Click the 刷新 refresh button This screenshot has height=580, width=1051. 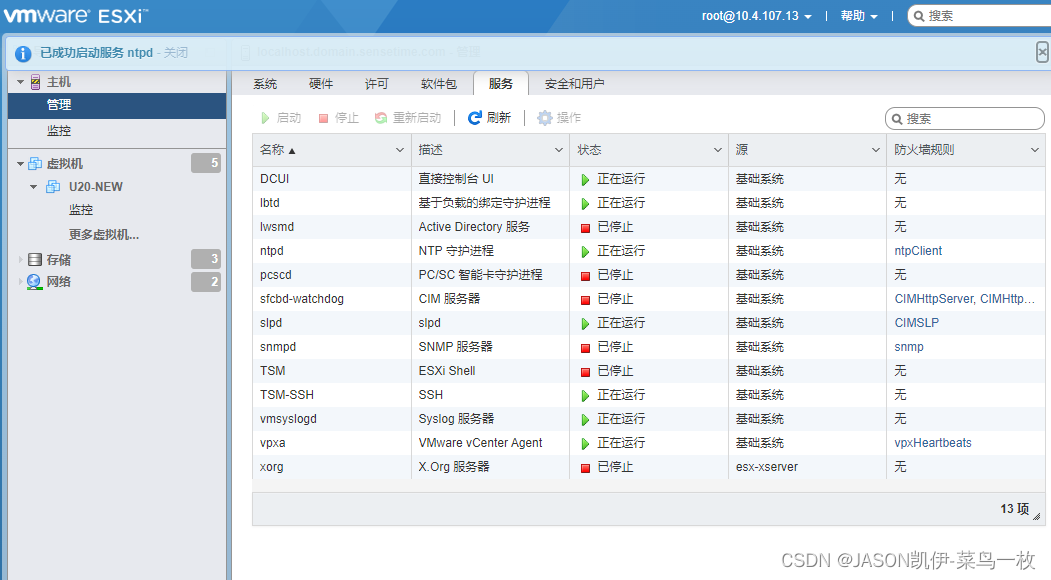point(490,118)
